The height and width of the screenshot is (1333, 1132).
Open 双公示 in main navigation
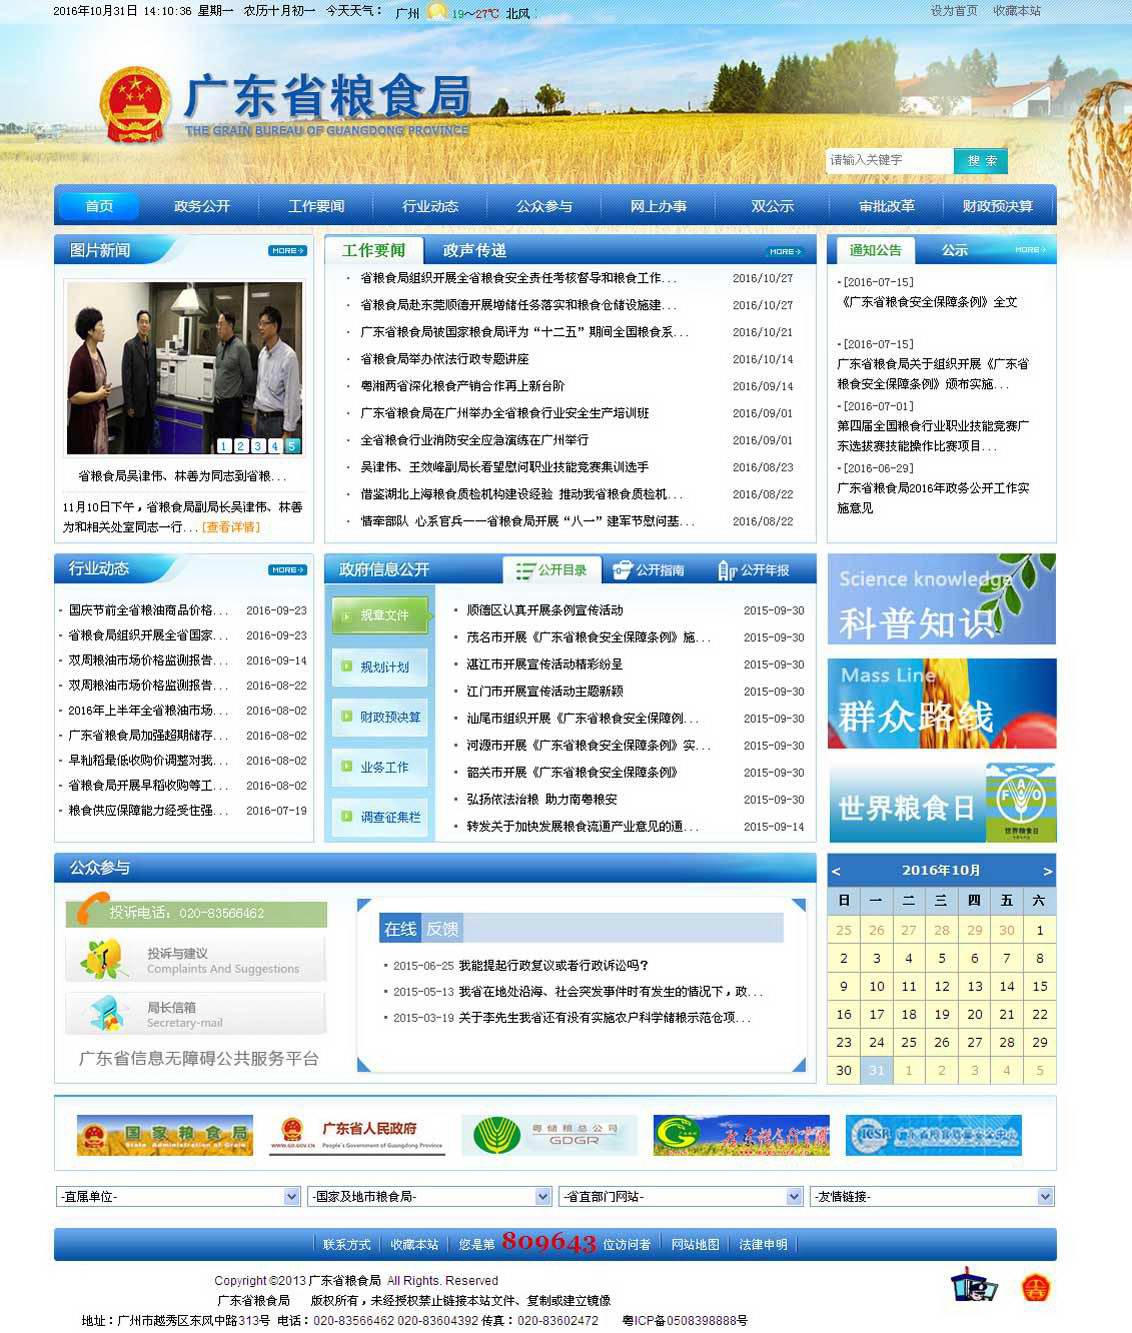point(772,206)
